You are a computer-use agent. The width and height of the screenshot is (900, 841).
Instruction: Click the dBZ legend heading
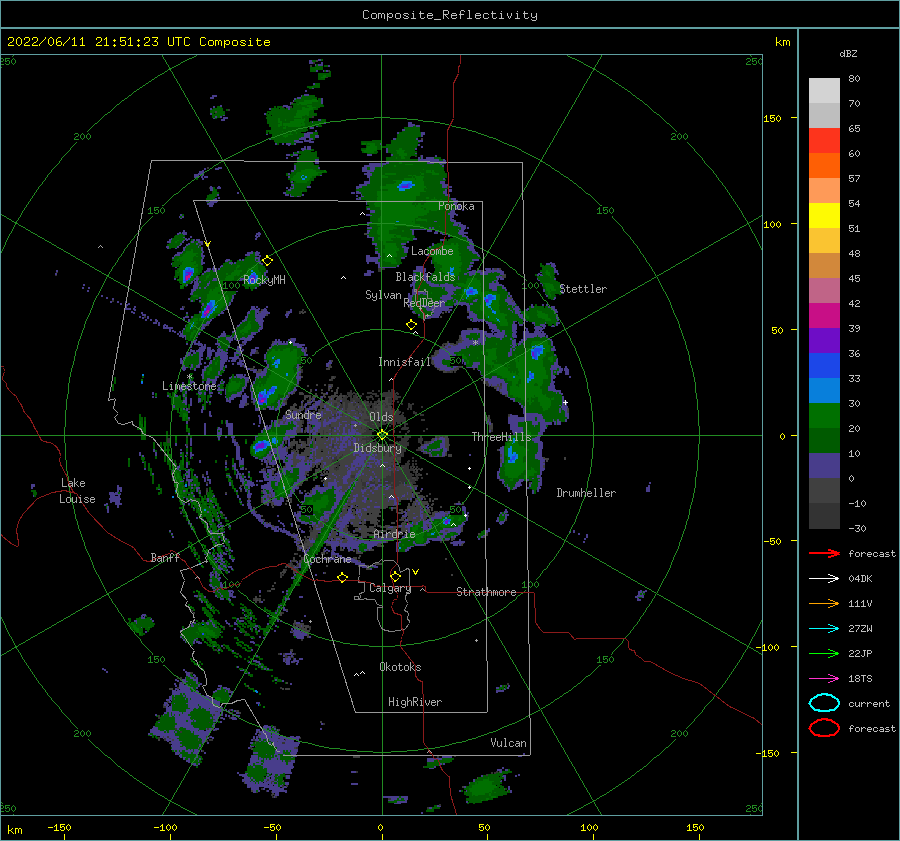pos(848,53)
